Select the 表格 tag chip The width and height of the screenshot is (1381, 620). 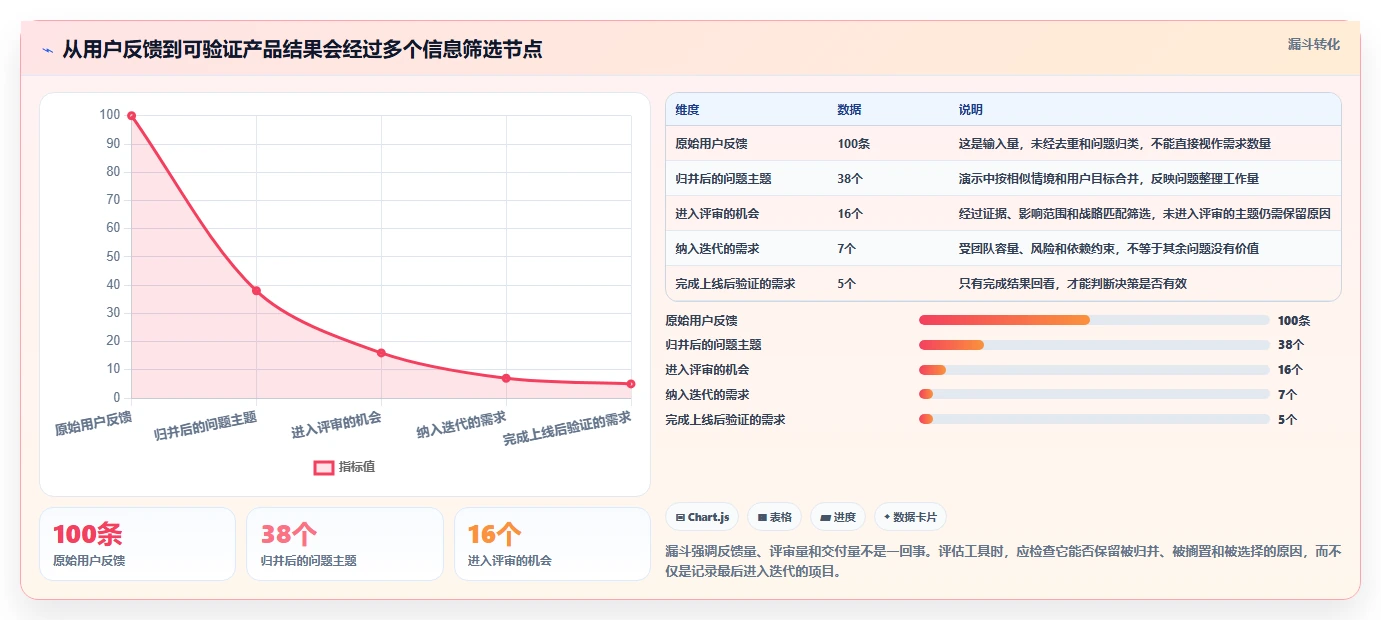coord(775,517)
